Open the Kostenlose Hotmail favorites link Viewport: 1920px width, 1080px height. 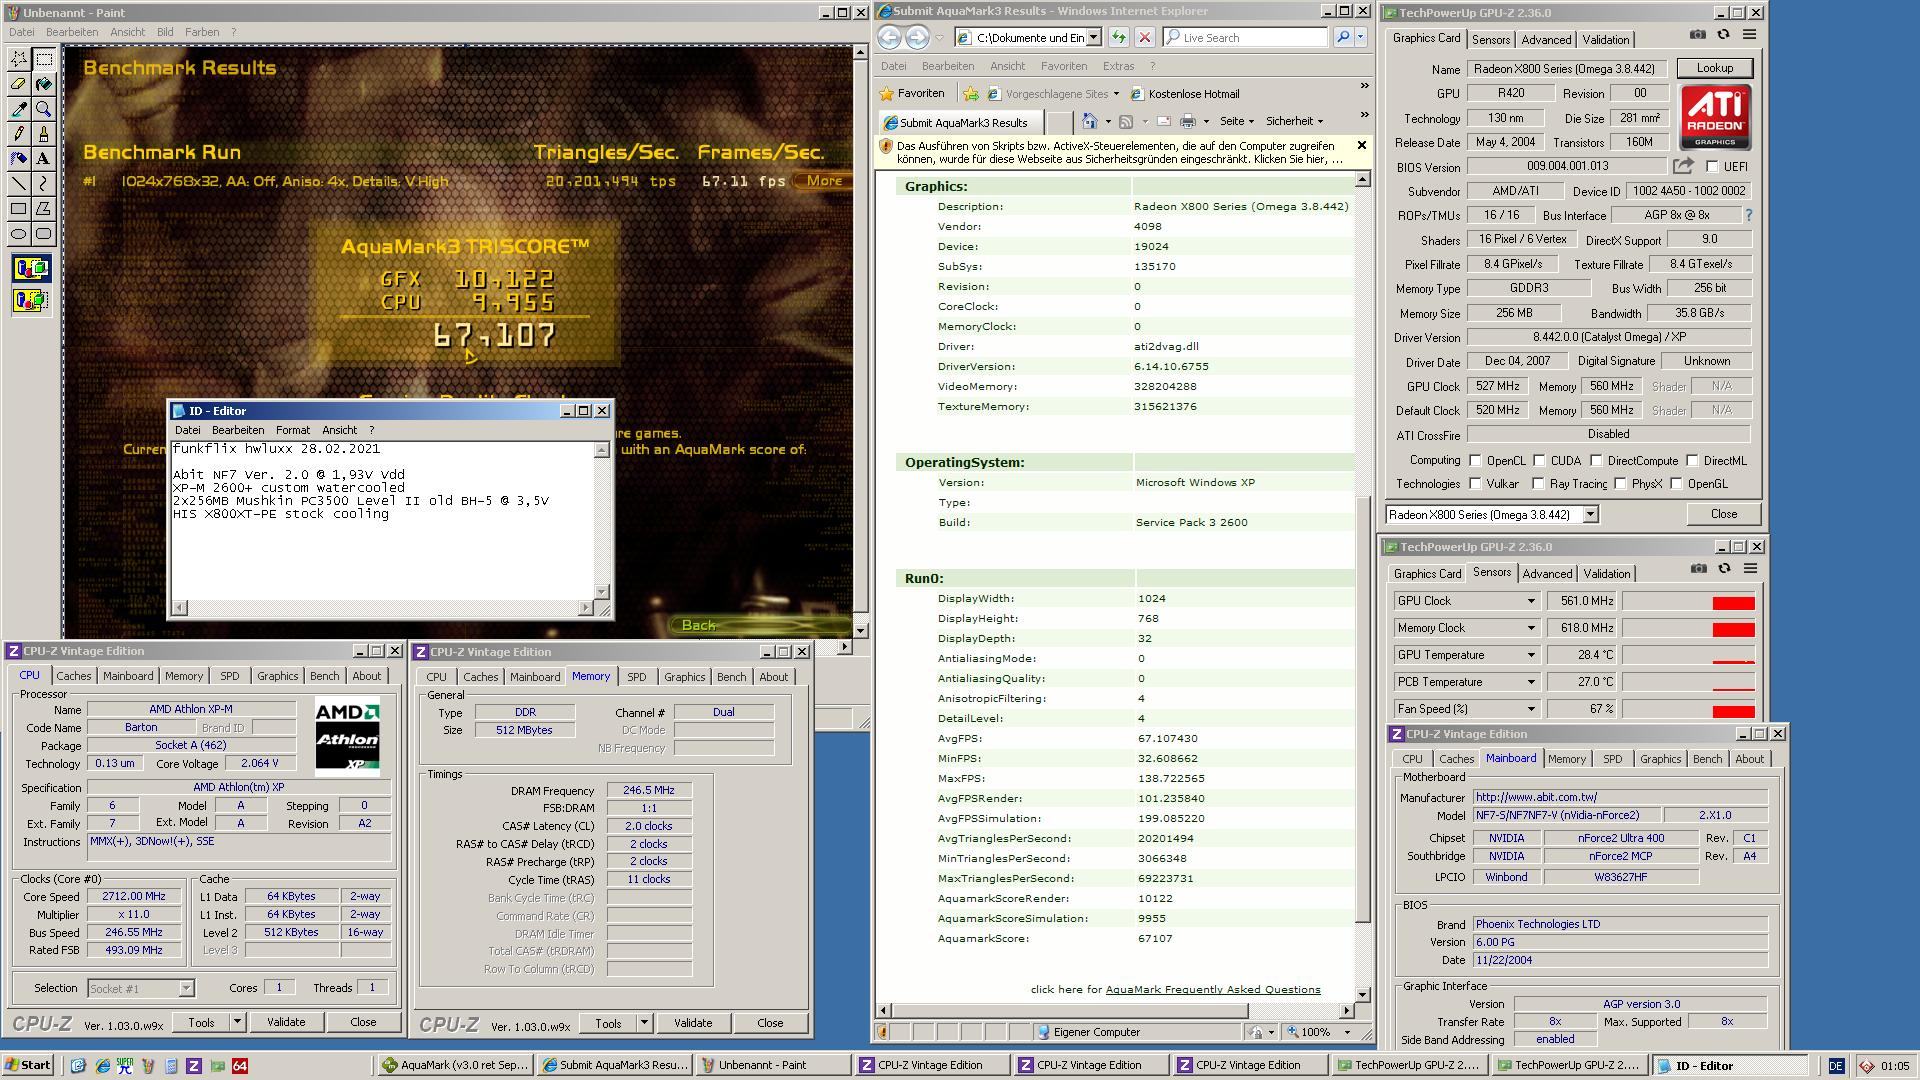[1185, 94]
